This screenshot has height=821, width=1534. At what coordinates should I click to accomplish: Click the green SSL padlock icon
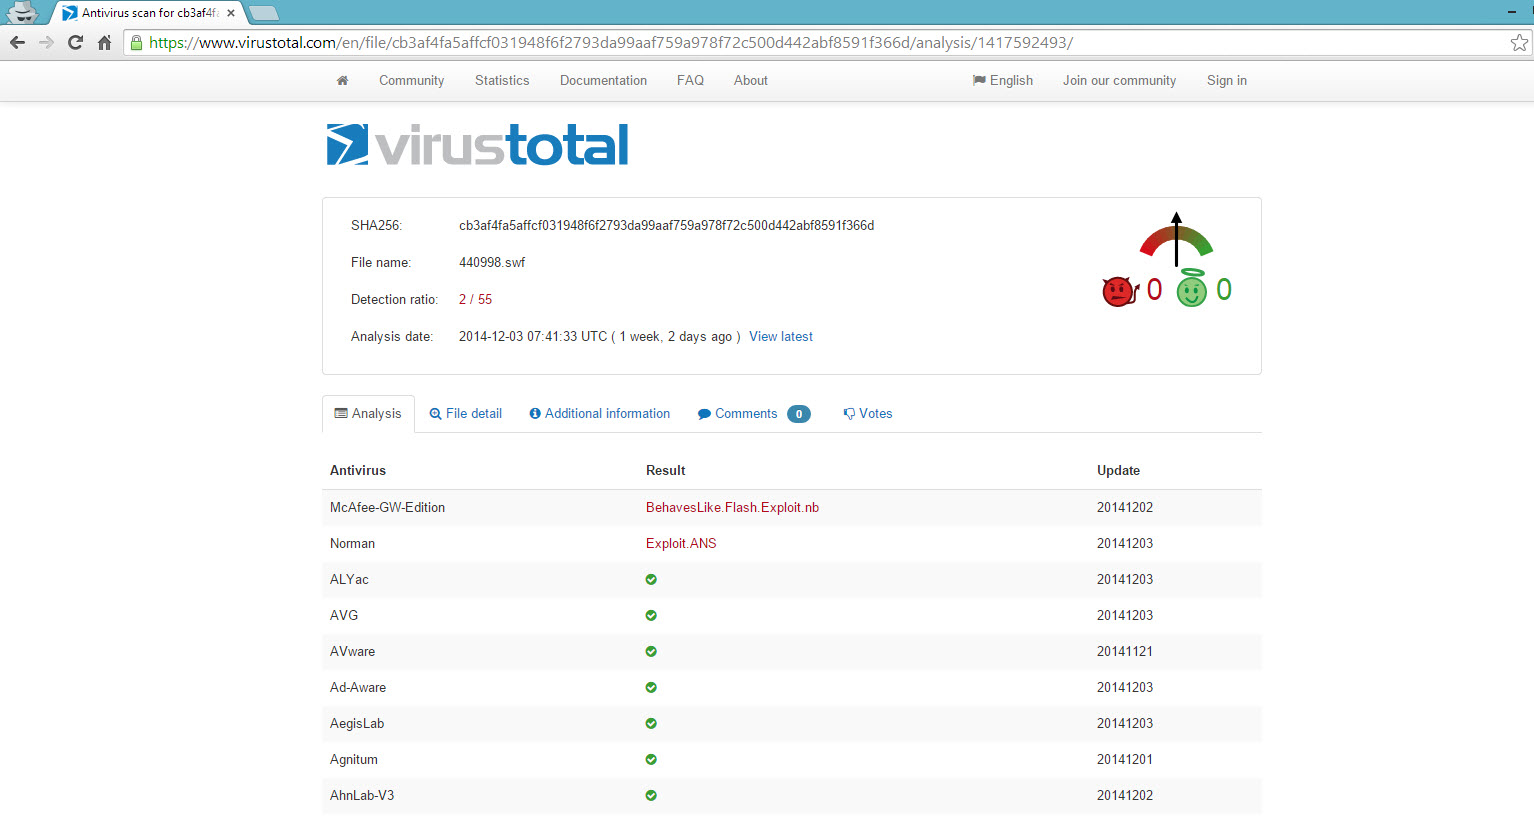point(137,43)
